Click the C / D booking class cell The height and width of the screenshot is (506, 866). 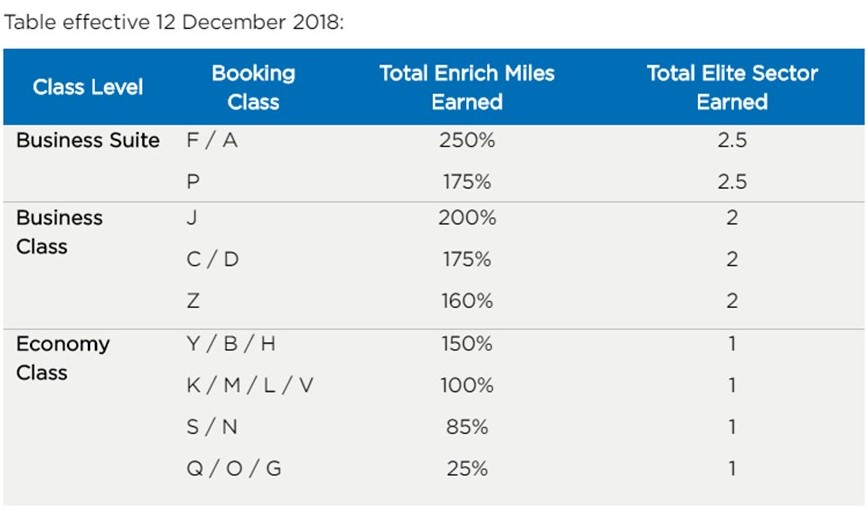coord(213,259)
